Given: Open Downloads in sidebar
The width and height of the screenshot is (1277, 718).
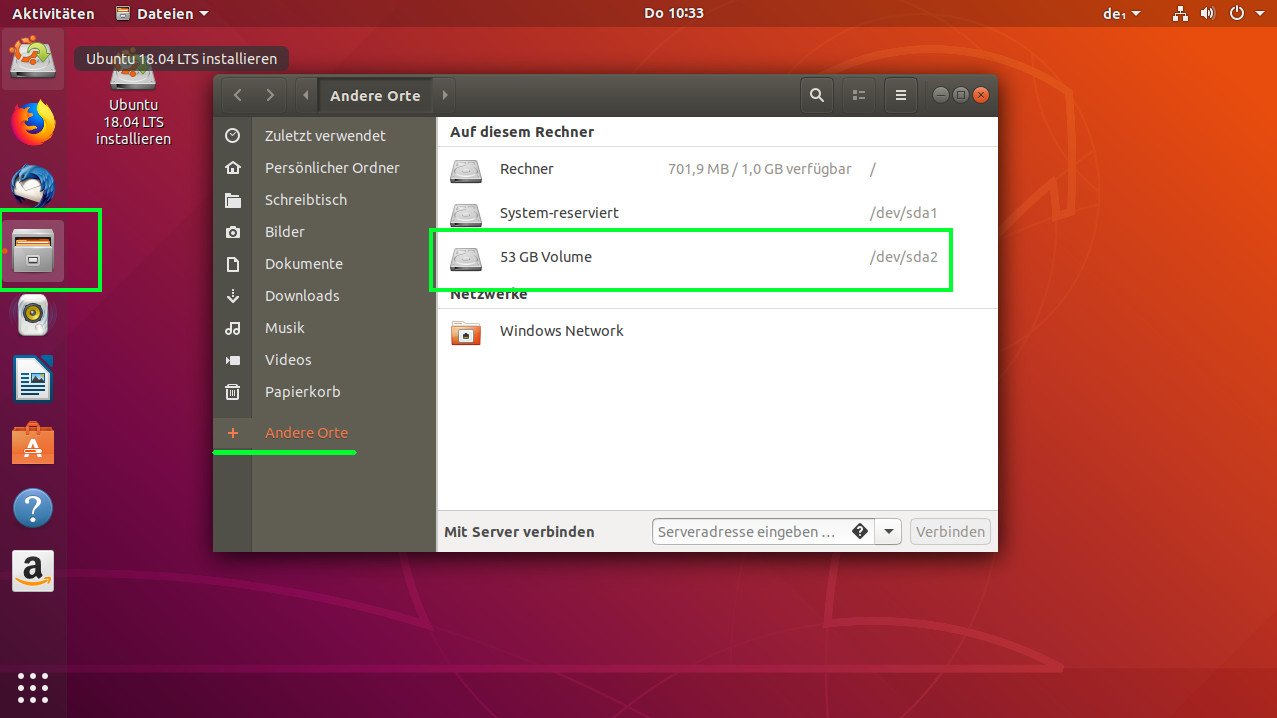Looking at the screenshot, I should tap(325, 295).
